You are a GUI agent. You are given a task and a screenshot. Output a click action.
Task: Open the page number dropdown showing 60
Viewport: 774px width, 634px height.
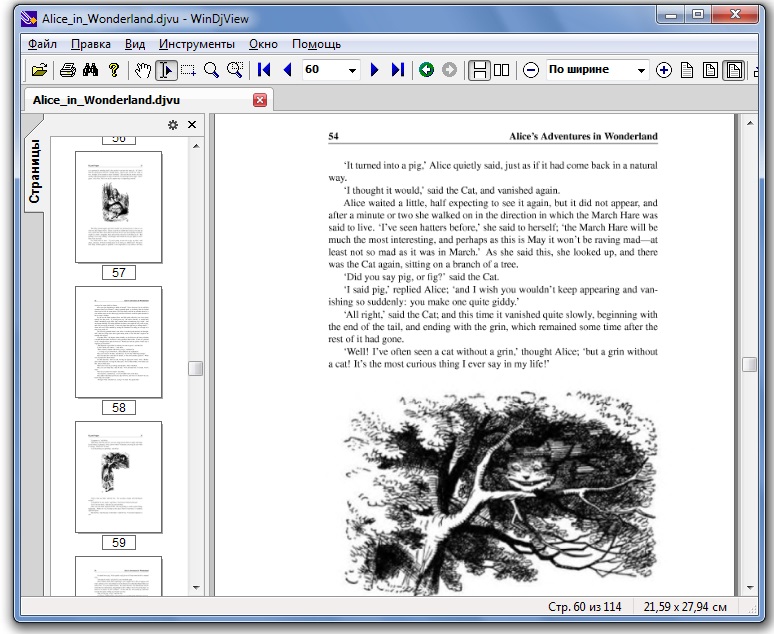click(352, 70)
